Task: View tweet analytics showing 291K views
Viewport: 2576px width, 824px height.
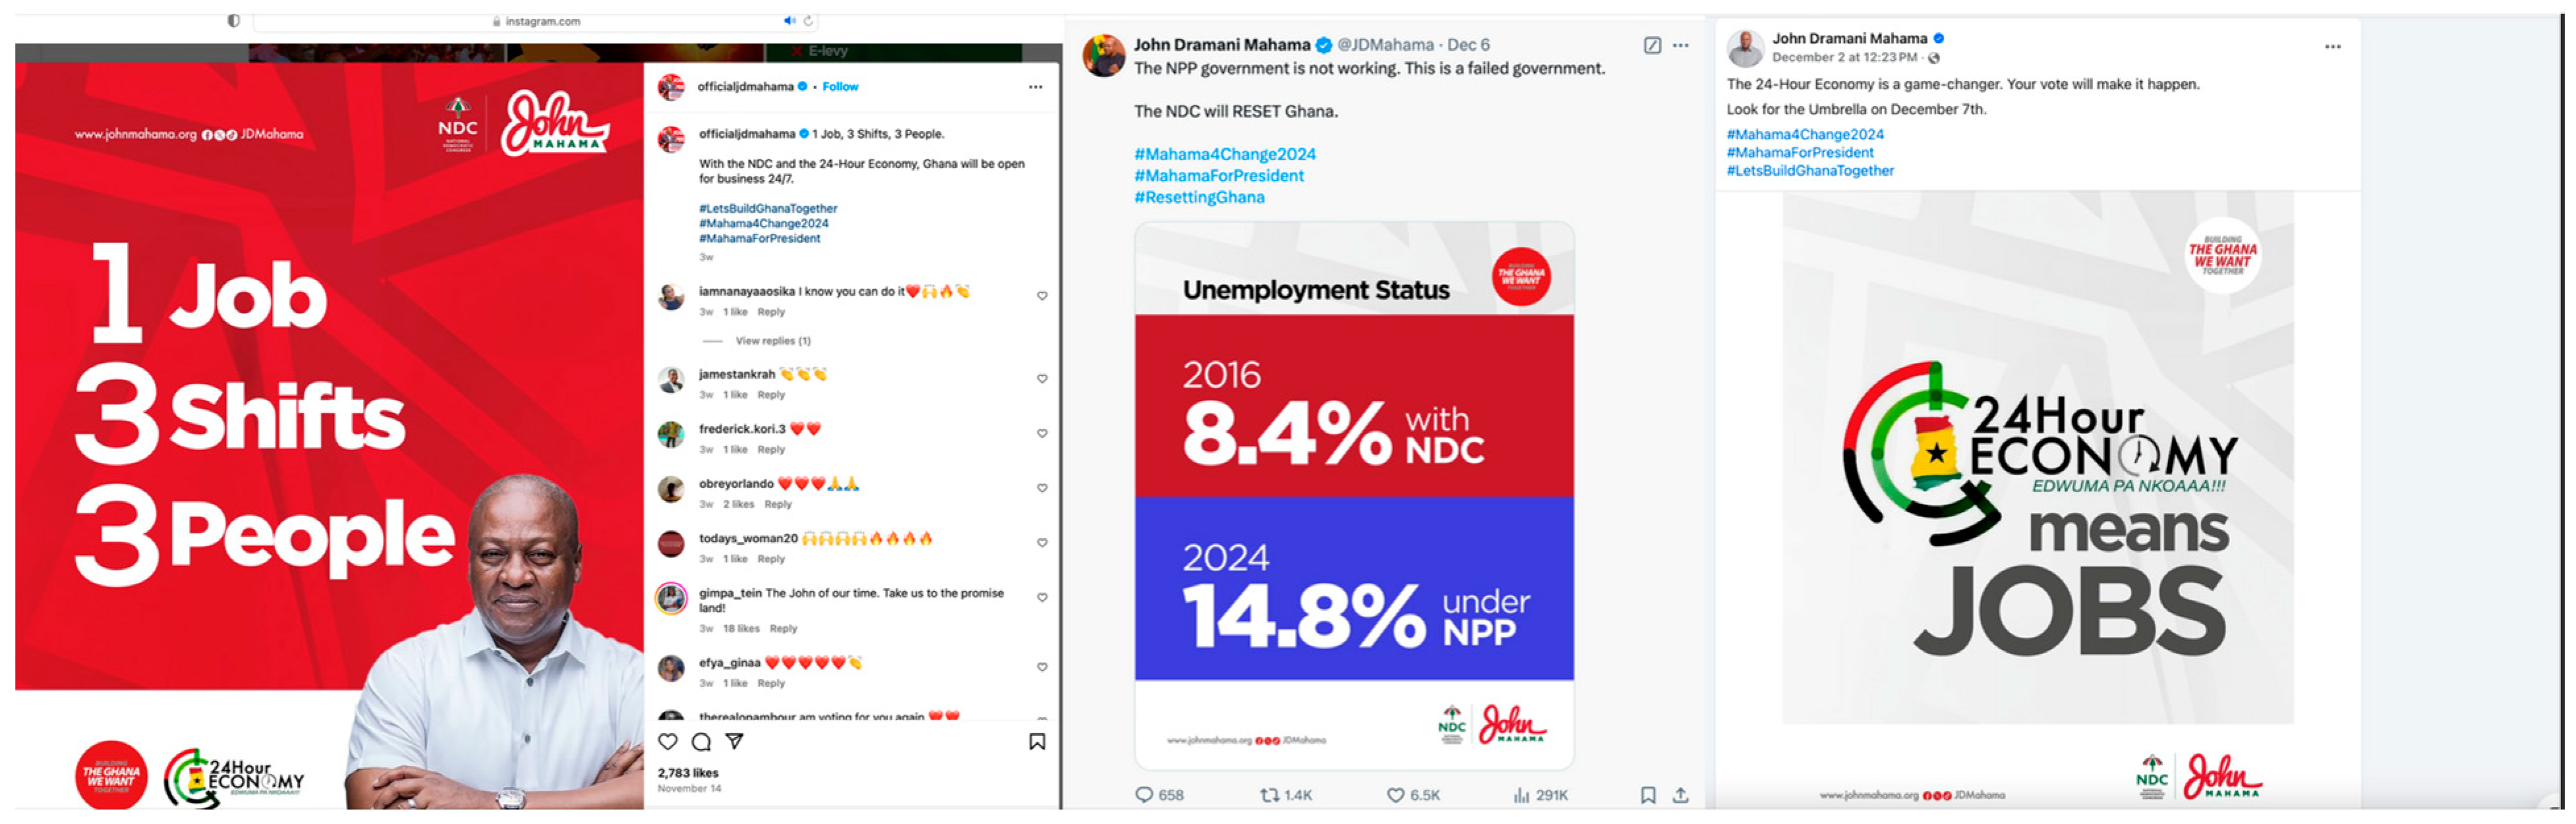Action: click(1522, 796)
